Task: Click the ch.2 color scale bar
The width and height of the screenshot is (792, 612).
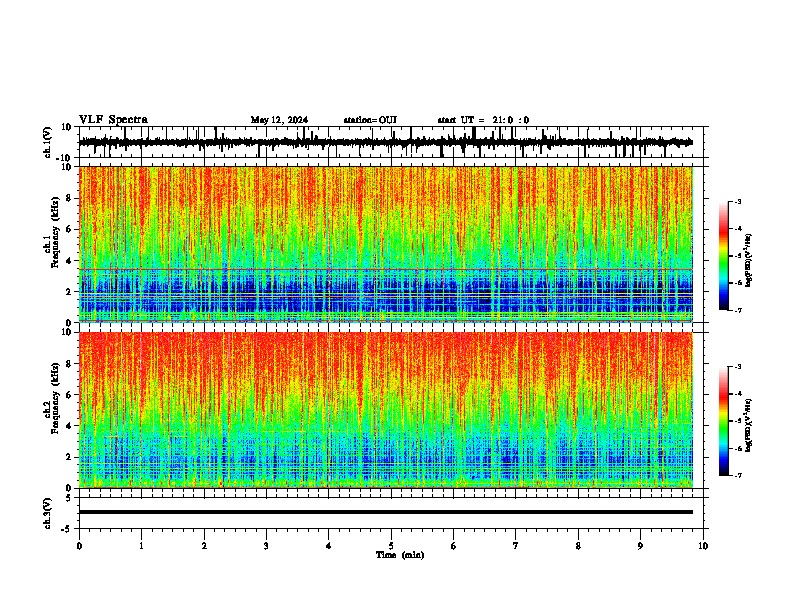Action: click(x=724, y=421)
